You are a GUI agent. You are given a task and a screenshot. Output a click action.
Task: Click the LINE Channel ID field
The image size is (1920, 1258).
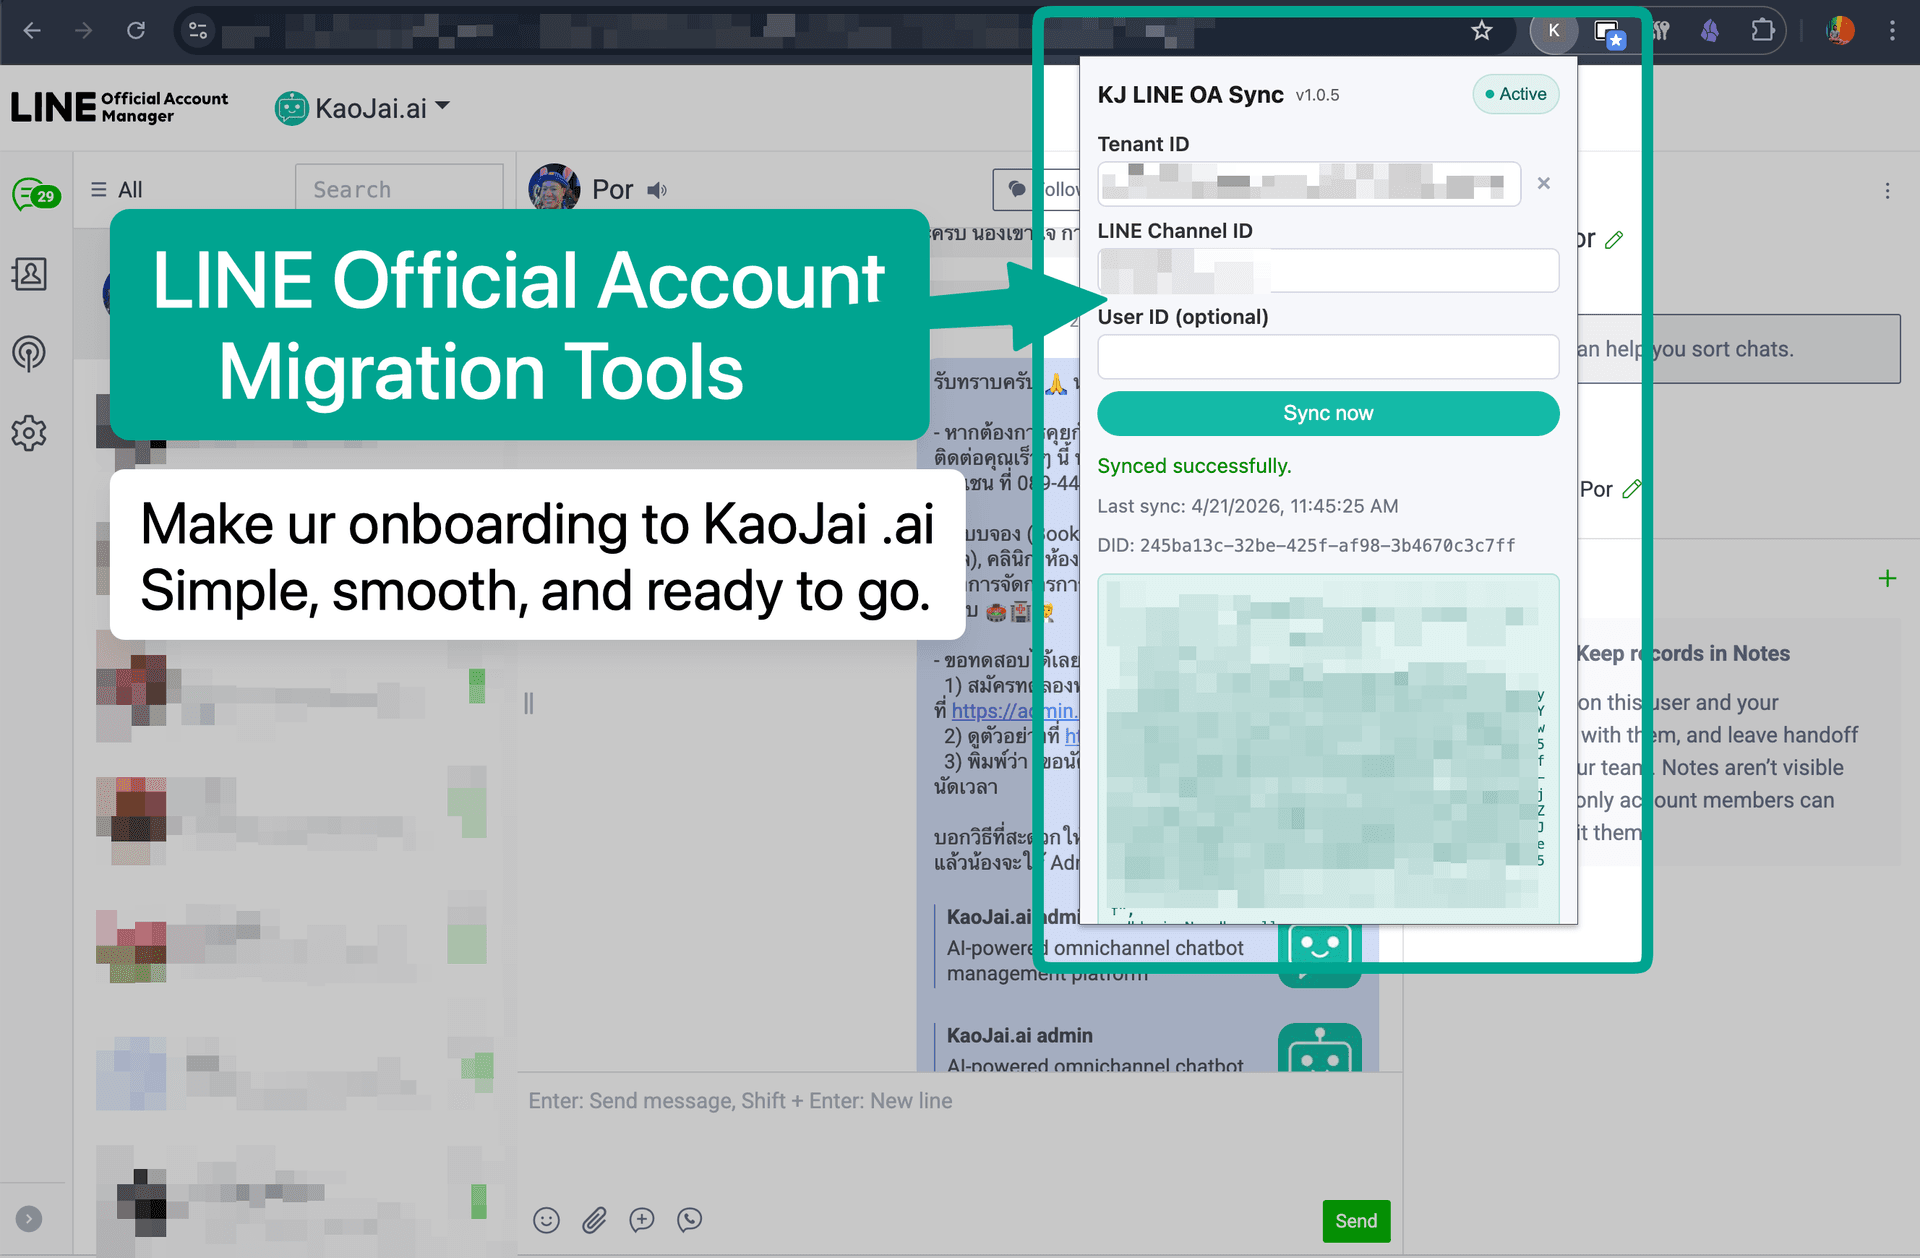pyautogui.click(x=1328, y=270)
